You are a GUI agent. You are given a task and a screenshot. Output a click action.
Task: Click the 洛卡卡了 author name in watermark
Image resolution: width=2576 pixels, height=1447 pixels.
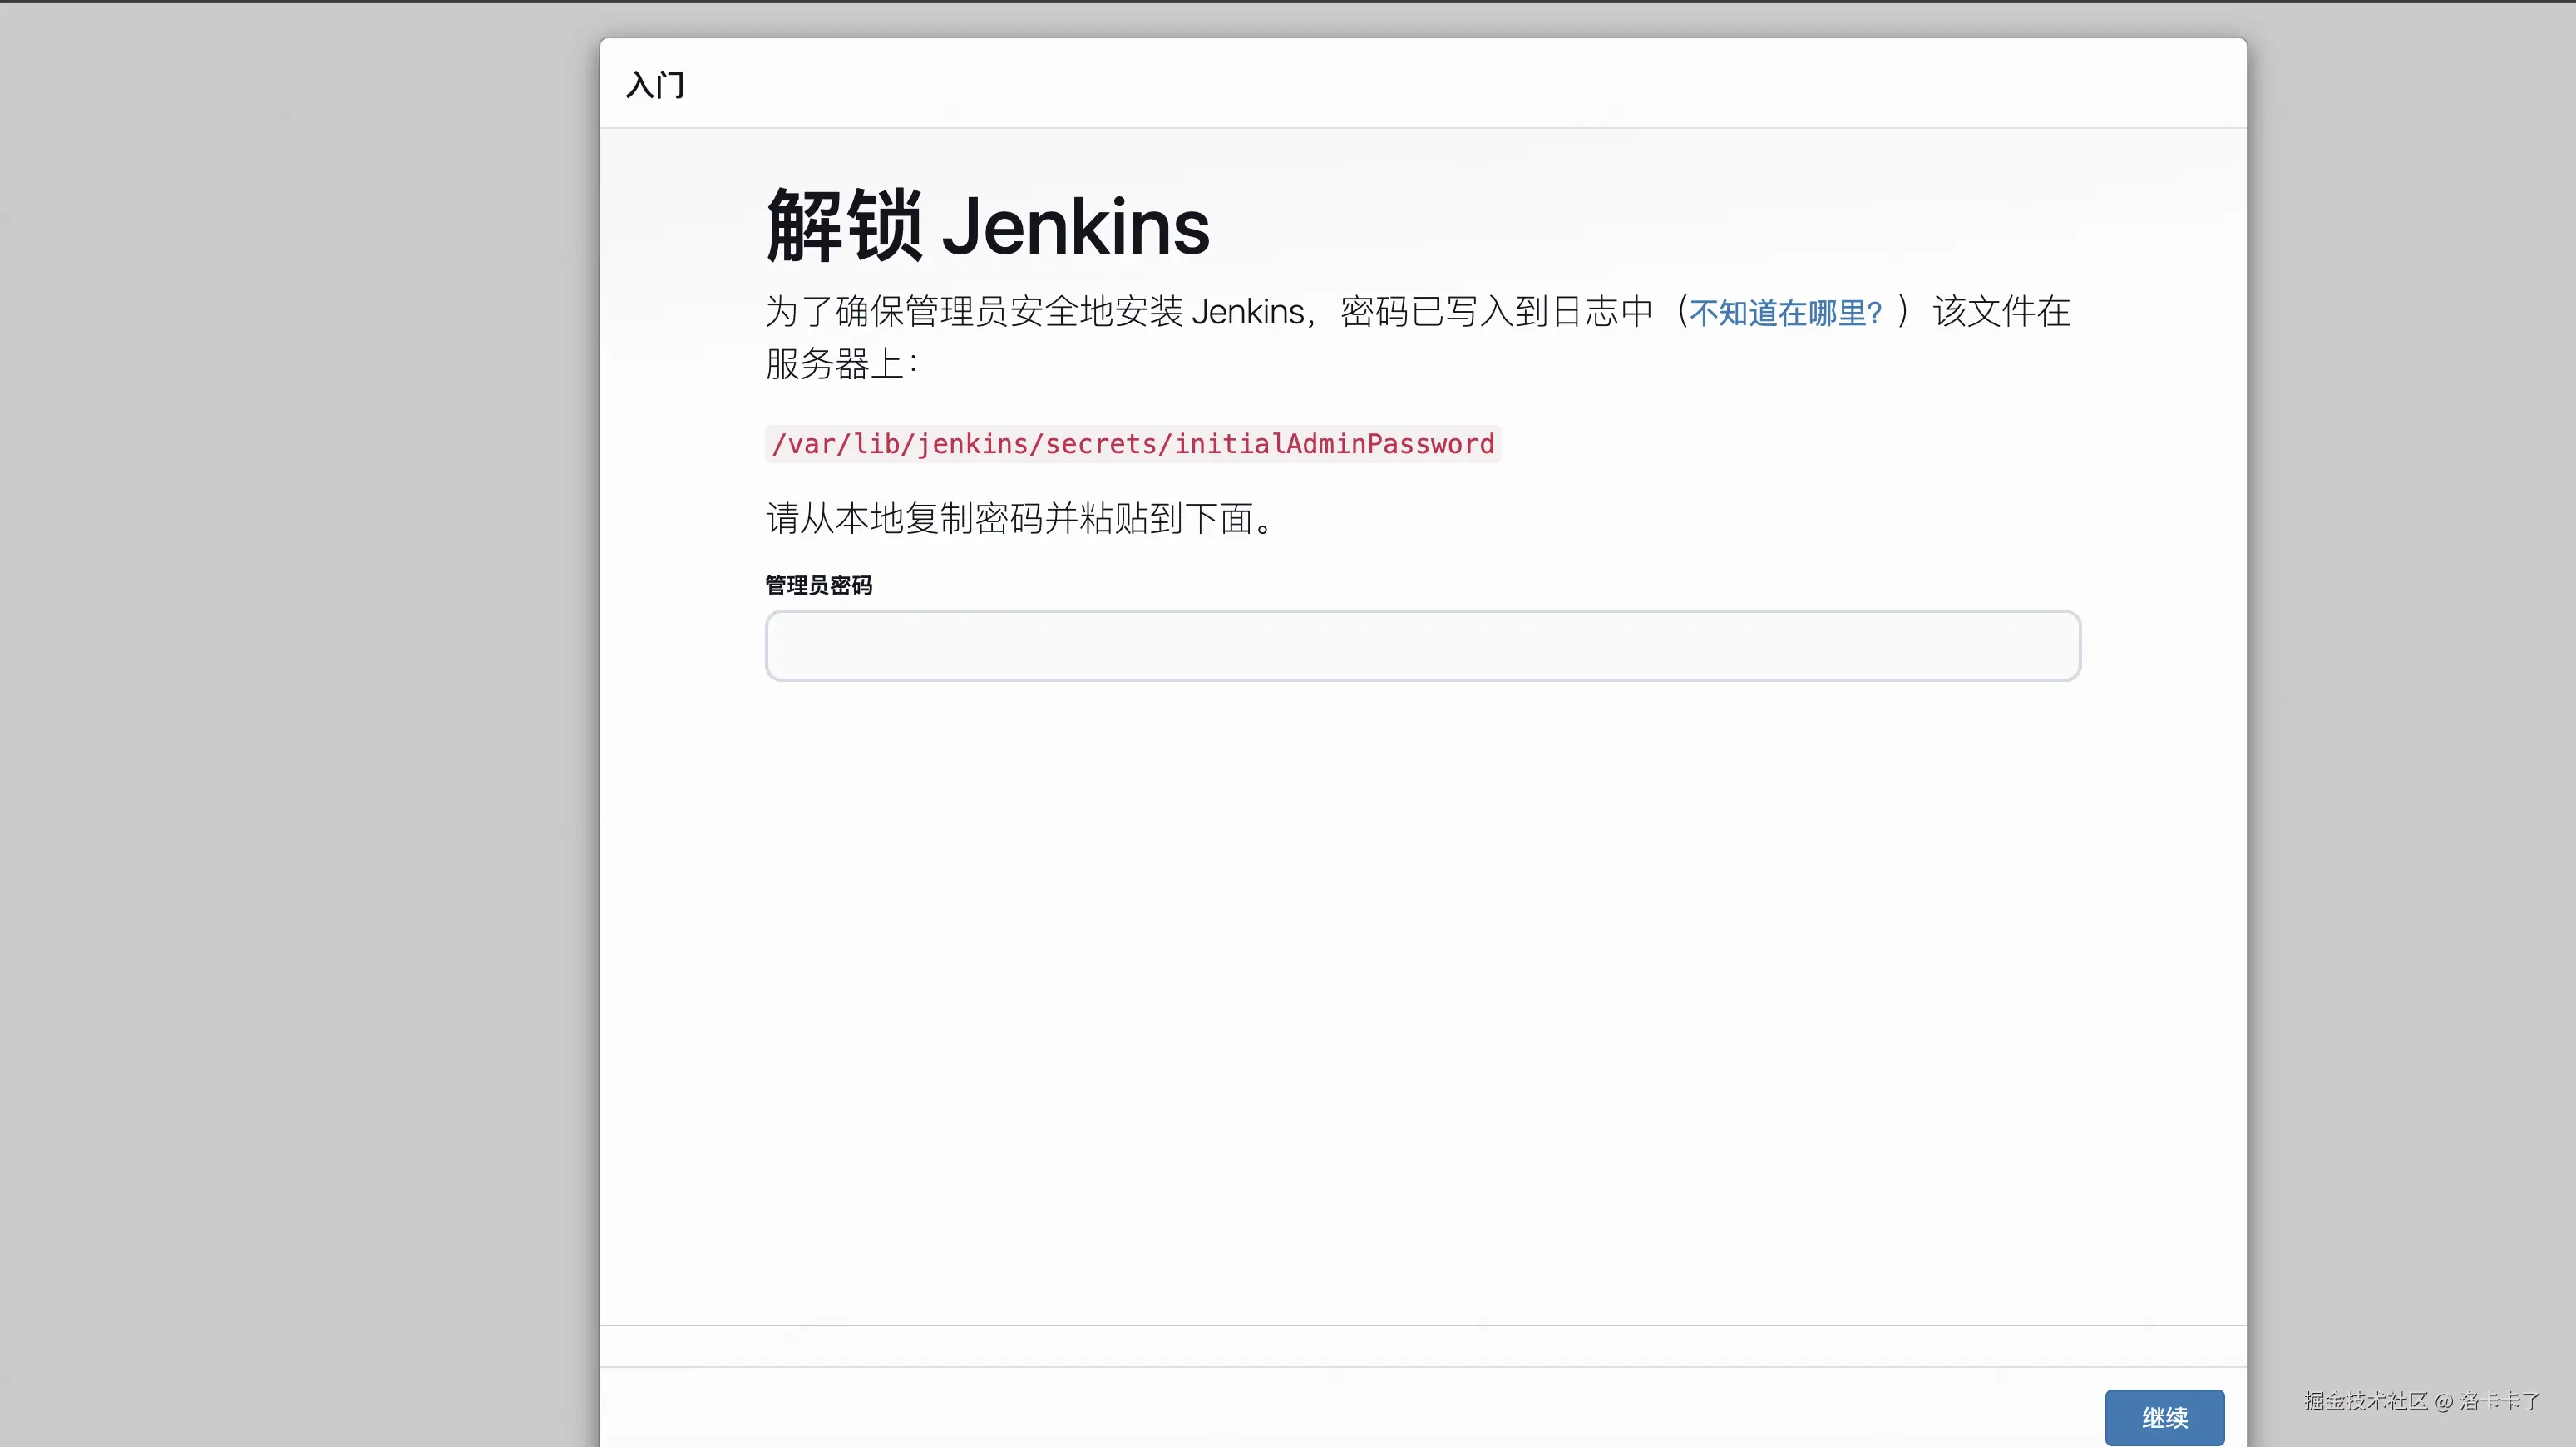coord(2500,1401)
